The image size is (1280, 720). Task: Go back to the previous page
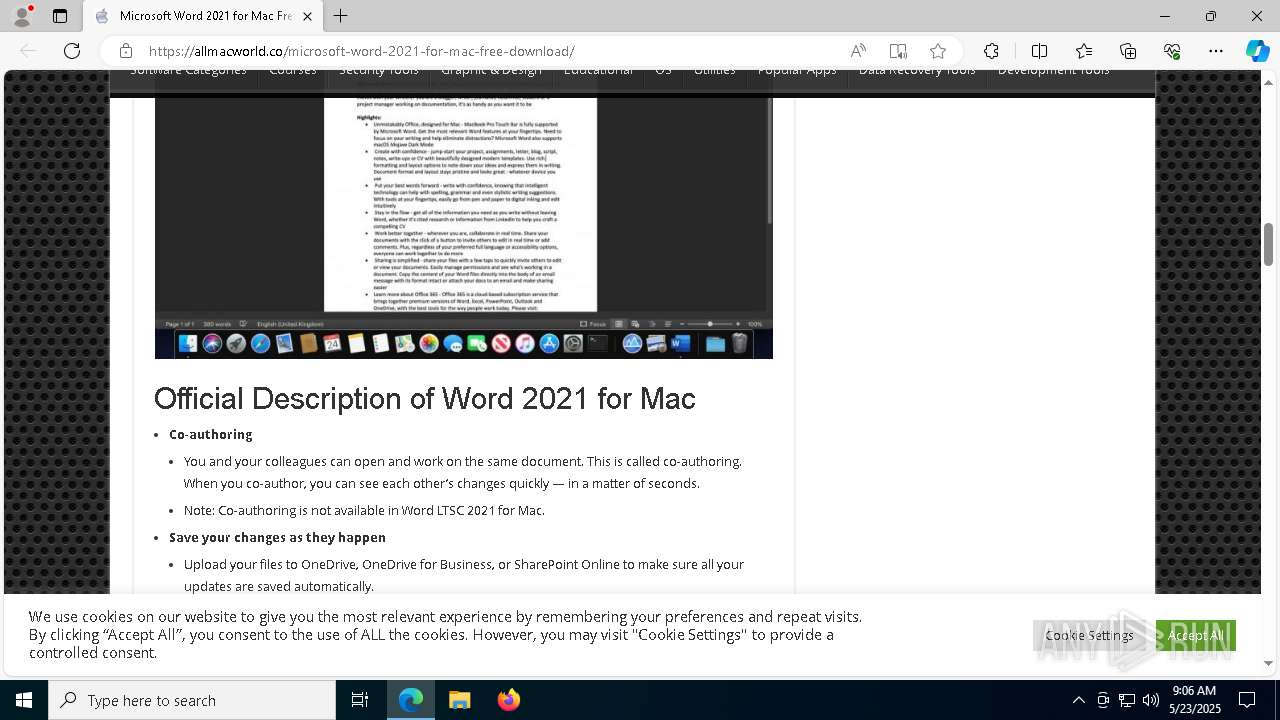(28, 51)
